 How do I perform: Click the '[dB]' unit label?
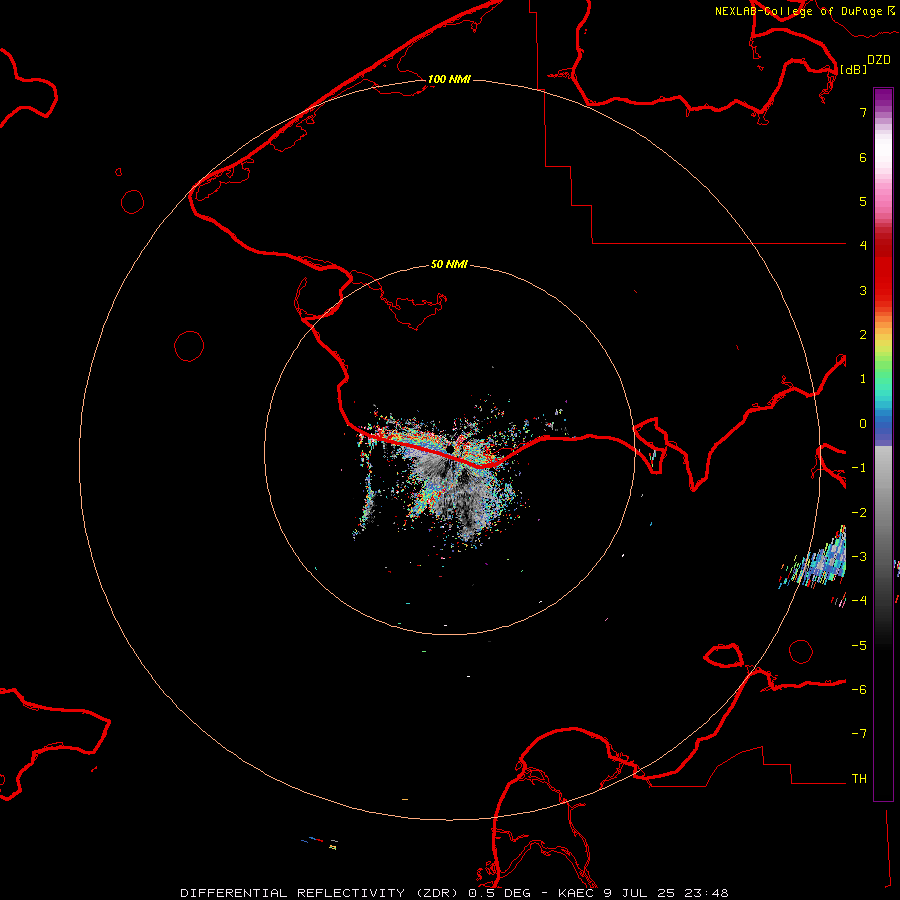854,69
